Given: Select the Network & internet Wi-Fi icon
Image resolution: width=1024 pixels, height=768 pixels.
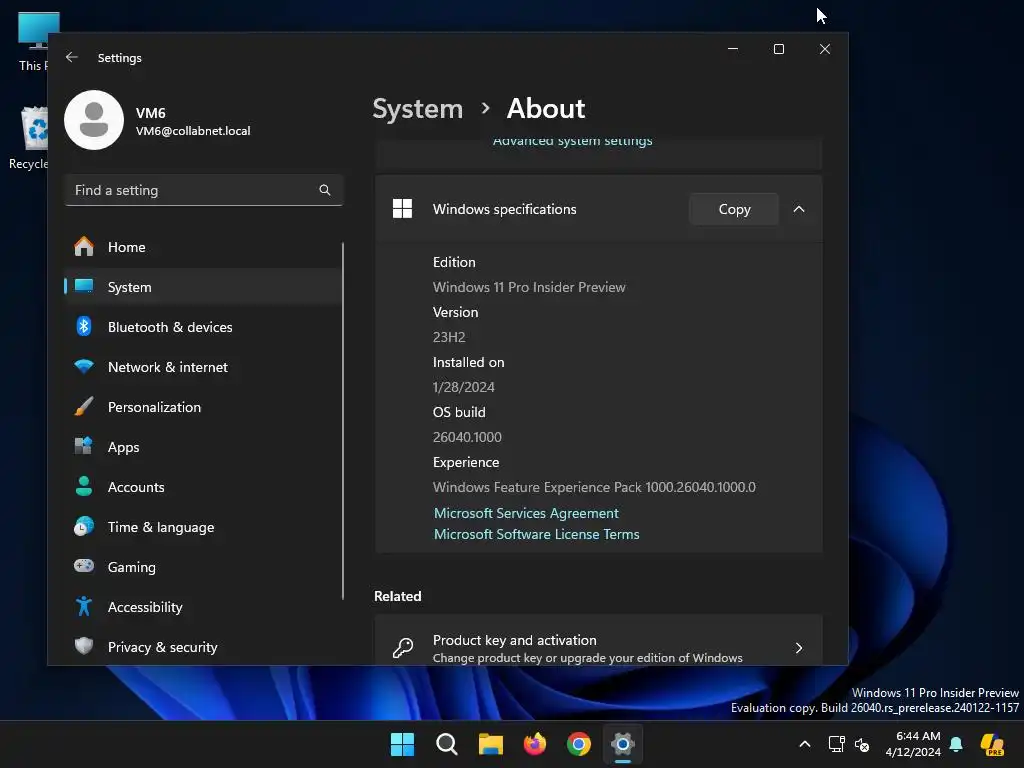Looking at the screenshot, I should pyautogui.click(x=84, y=366).
